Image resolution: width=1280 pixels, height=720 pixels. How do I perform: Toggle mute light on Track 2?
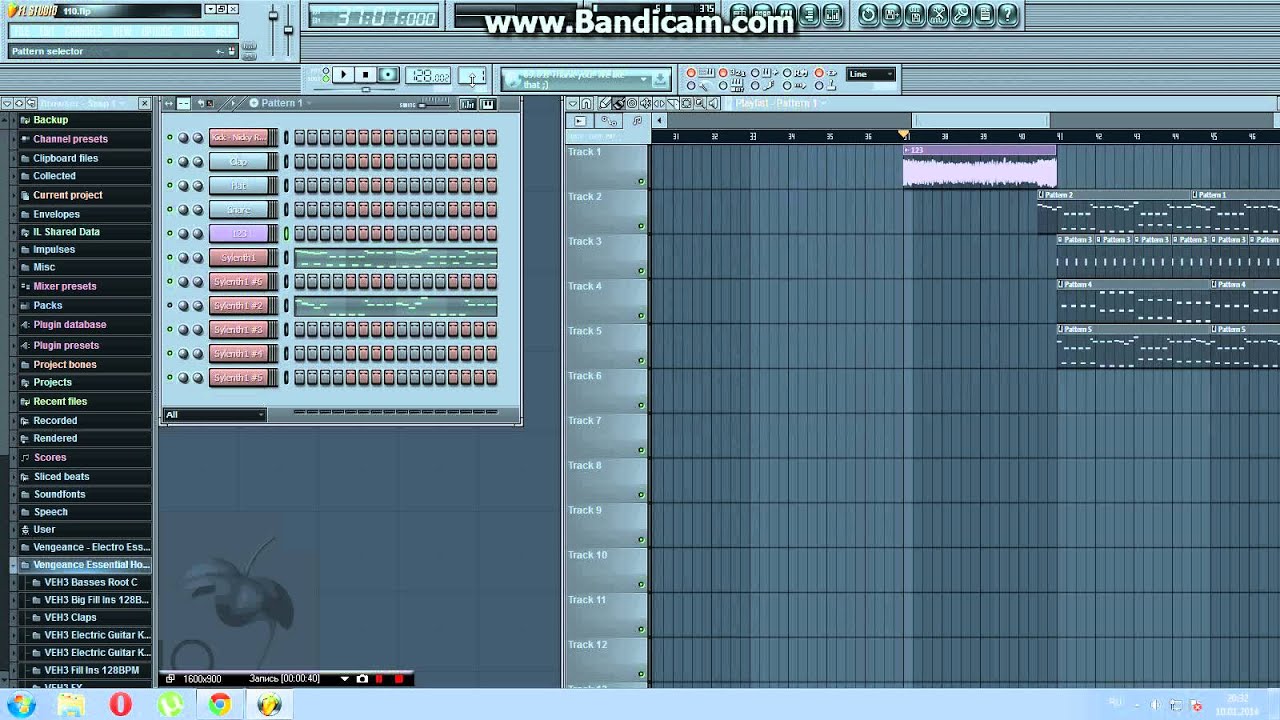pos(641,226)
